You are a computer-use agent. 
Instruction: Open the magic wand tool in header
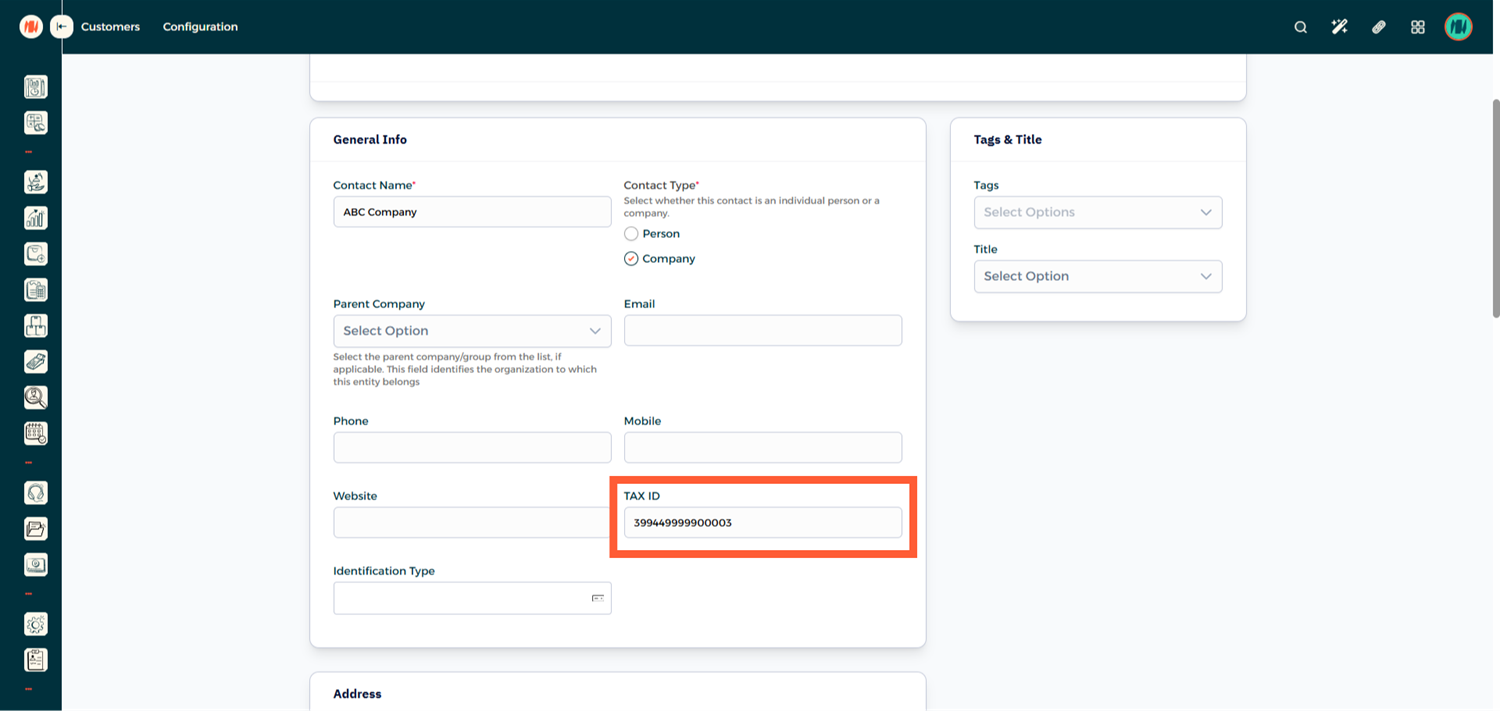click(1339, 27)
